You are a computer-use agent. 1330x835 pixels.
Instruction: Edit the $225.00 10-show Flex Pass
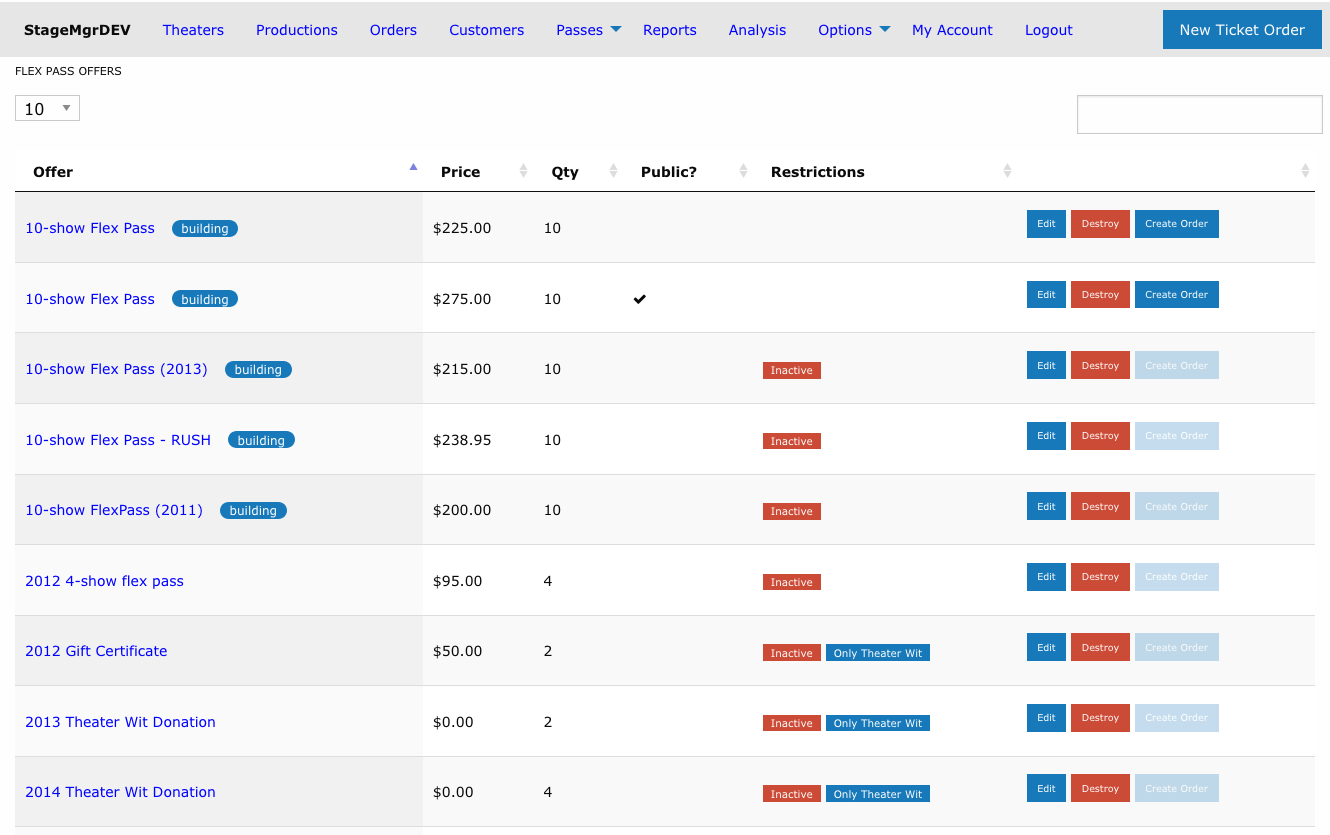(1046, 224)
